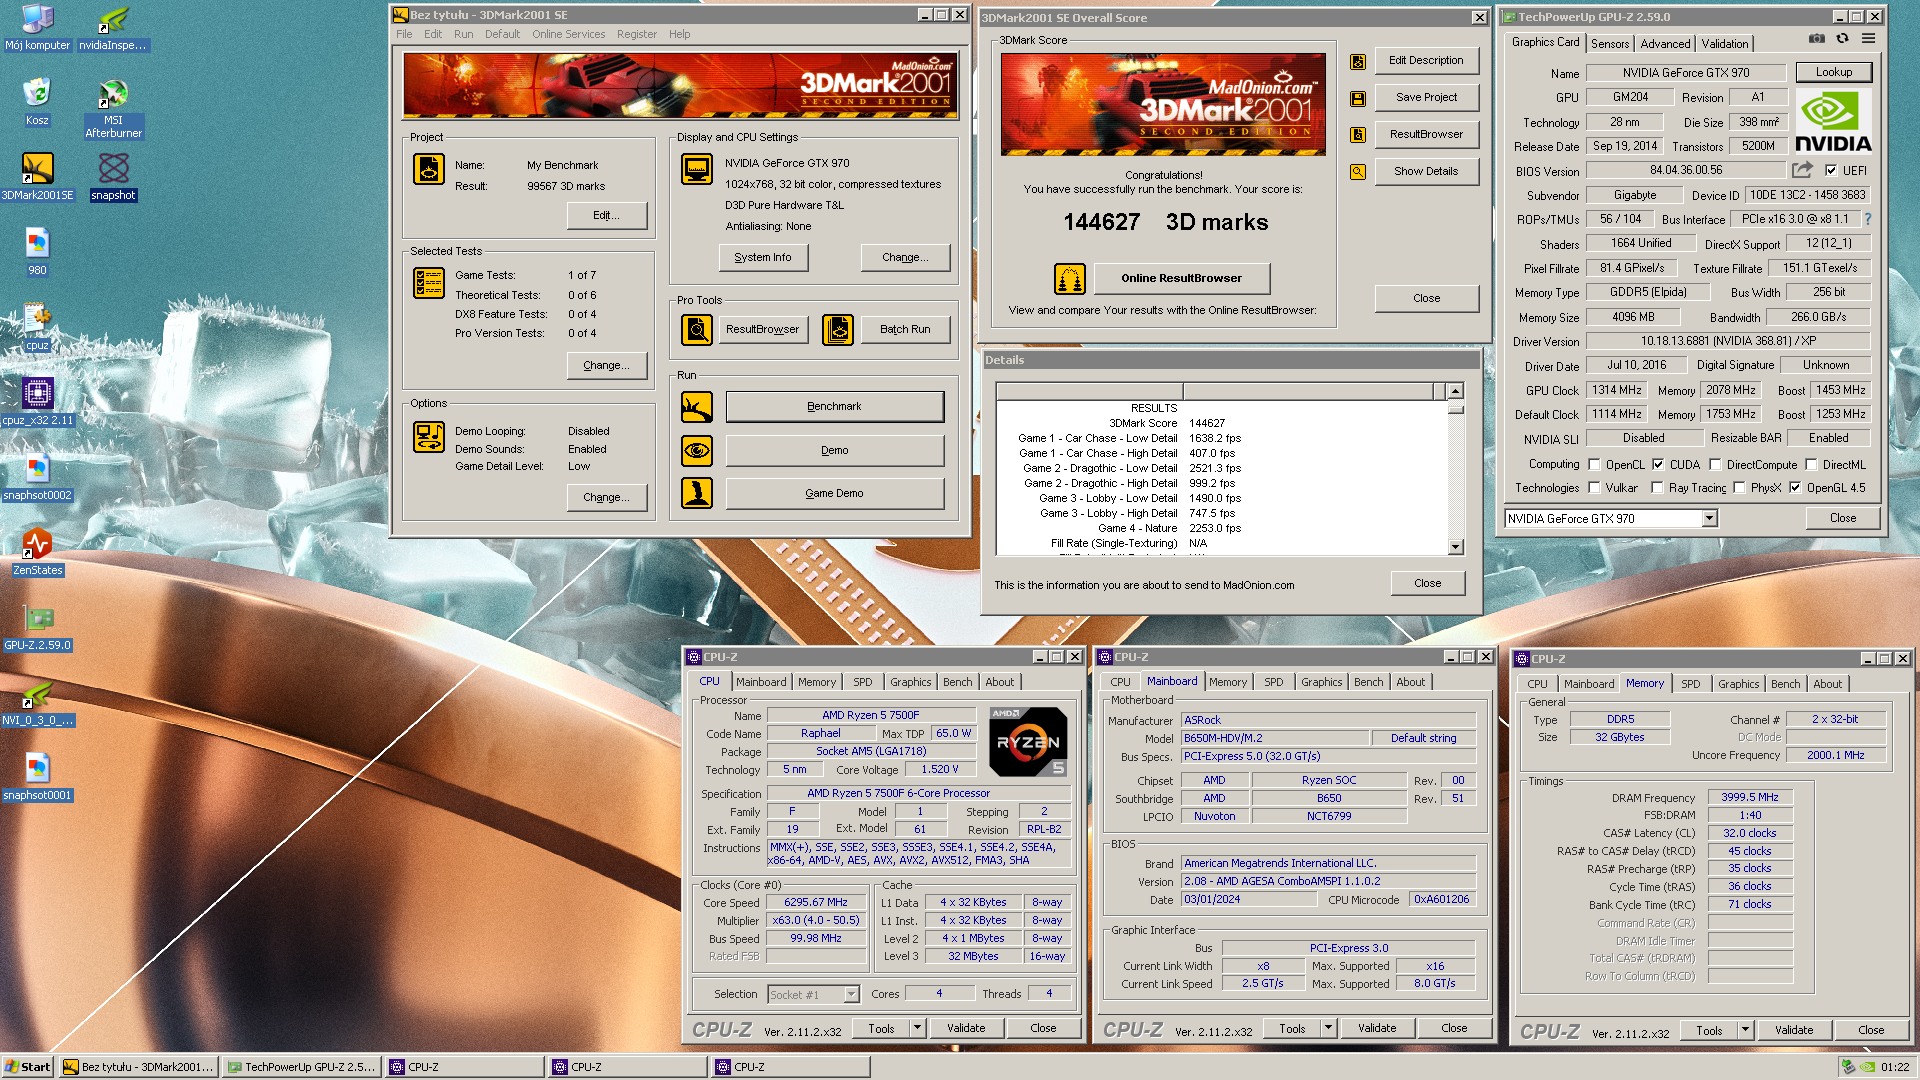
Task: Click the Save Project floppy icon
Action: tap(1358, 98)
